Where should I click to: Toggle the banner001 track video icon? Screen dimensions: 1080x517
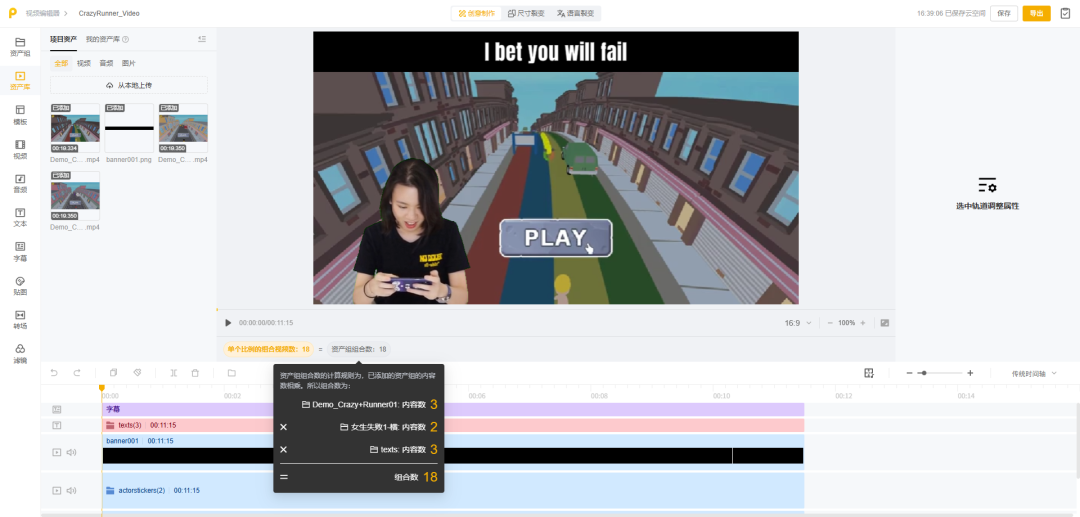click(x=56, y=452)
